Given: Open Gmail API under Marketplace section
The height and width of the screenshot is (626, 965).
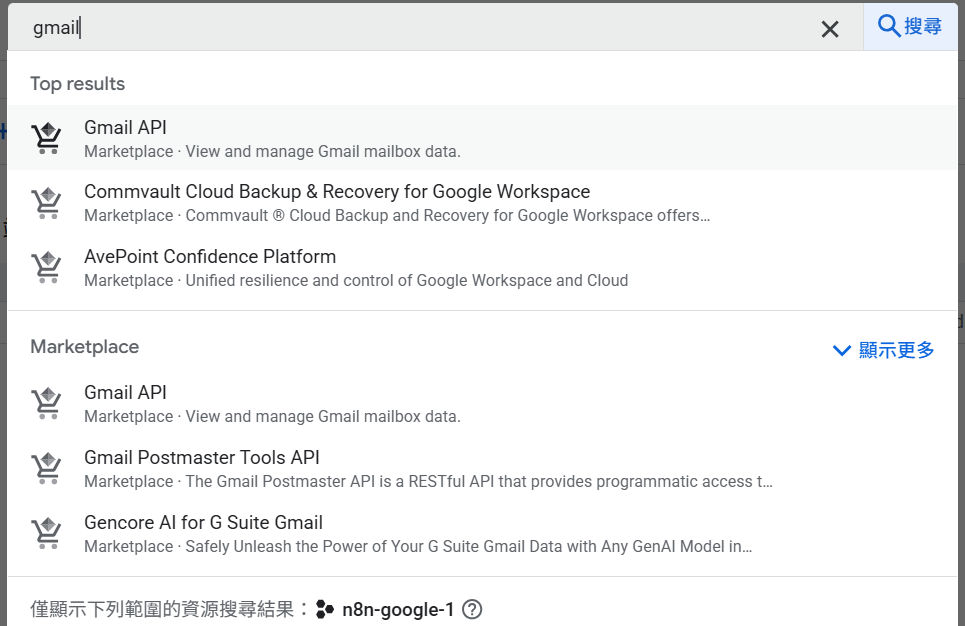Looking at the screenshot, I should (125, 392).
